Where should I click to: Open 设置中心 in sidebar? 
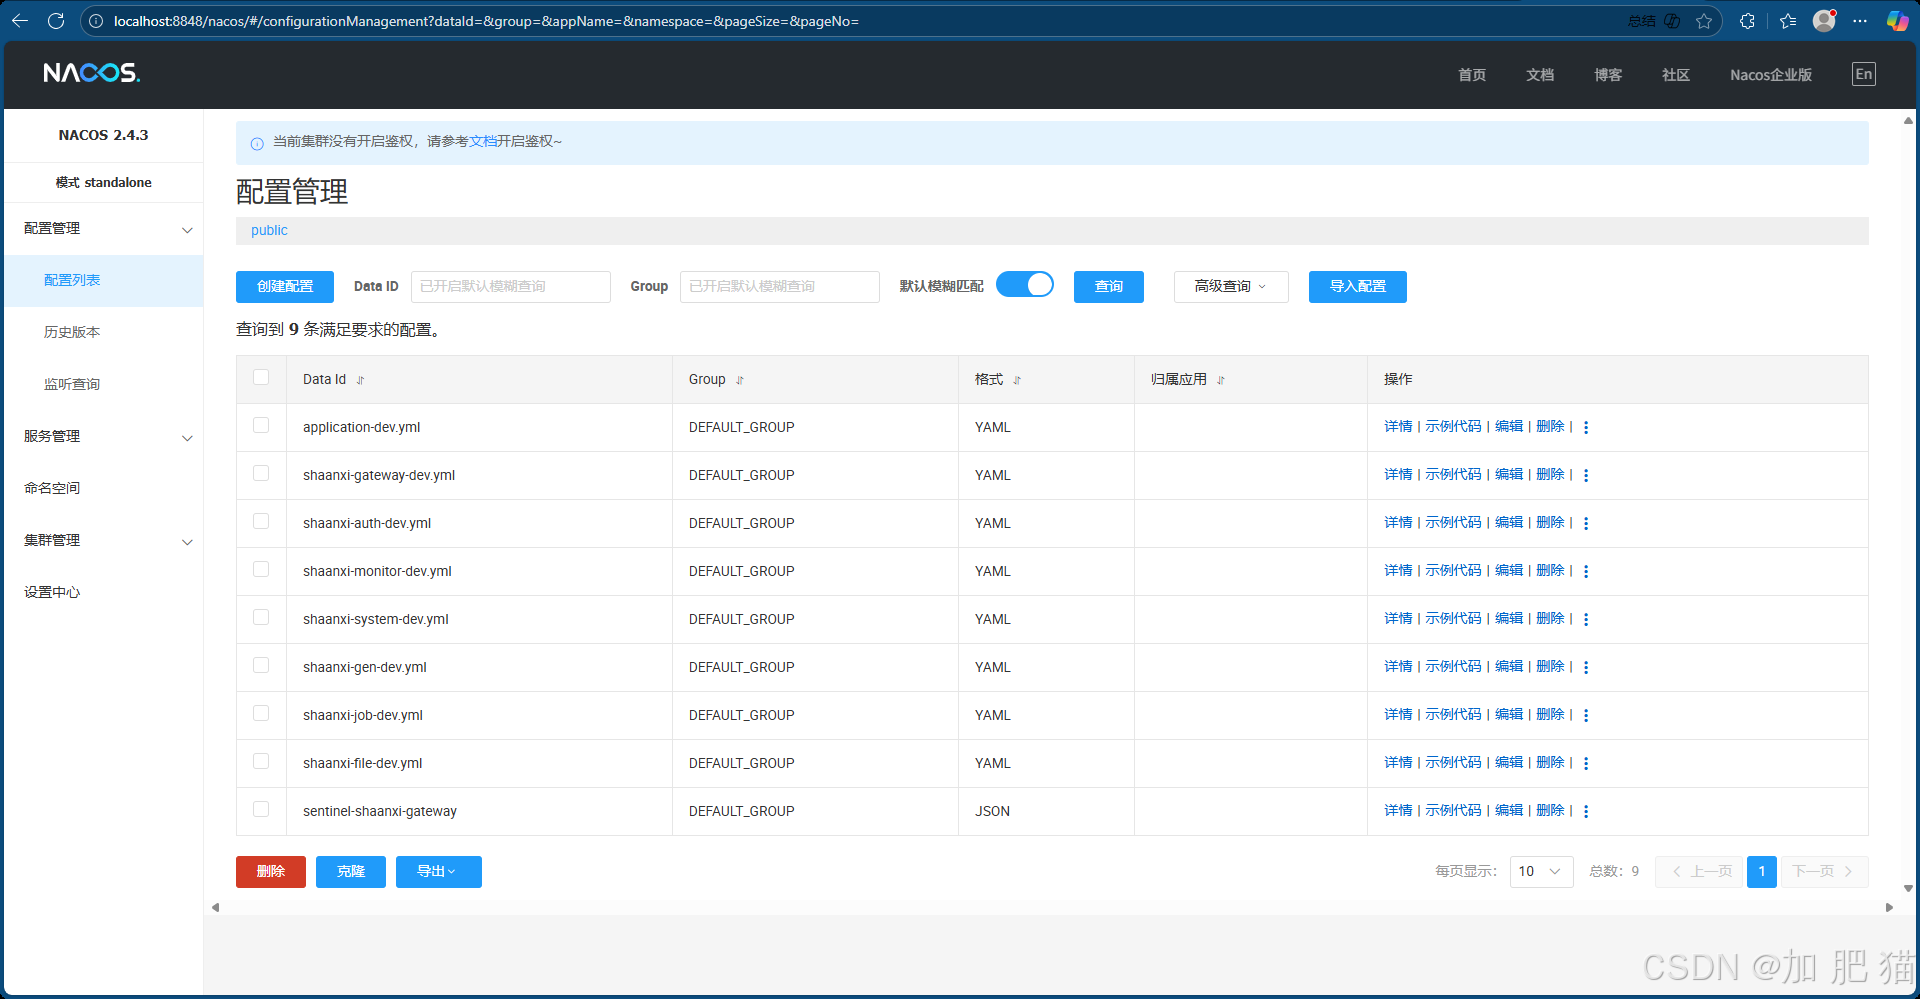103,593
